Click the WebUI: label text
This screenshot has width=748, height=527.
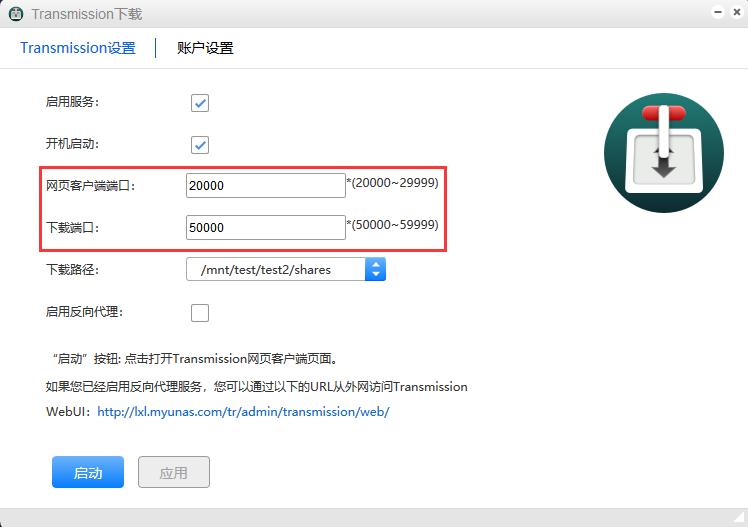click(68, 412)
